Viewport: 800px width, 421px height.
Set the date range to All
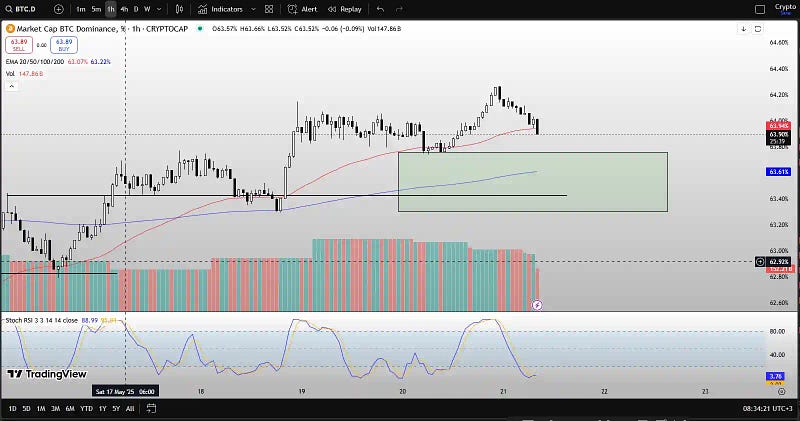pyautogui.click(x=130, y=408)
